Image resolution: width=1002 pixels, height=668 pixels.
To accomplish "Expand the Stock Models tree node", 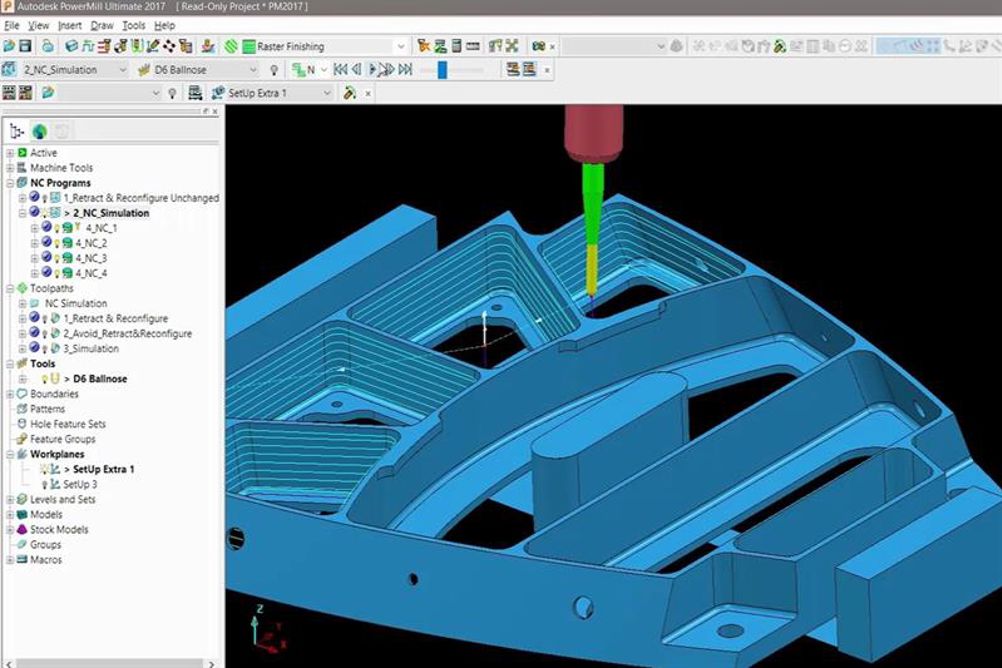I will (10, 530).
